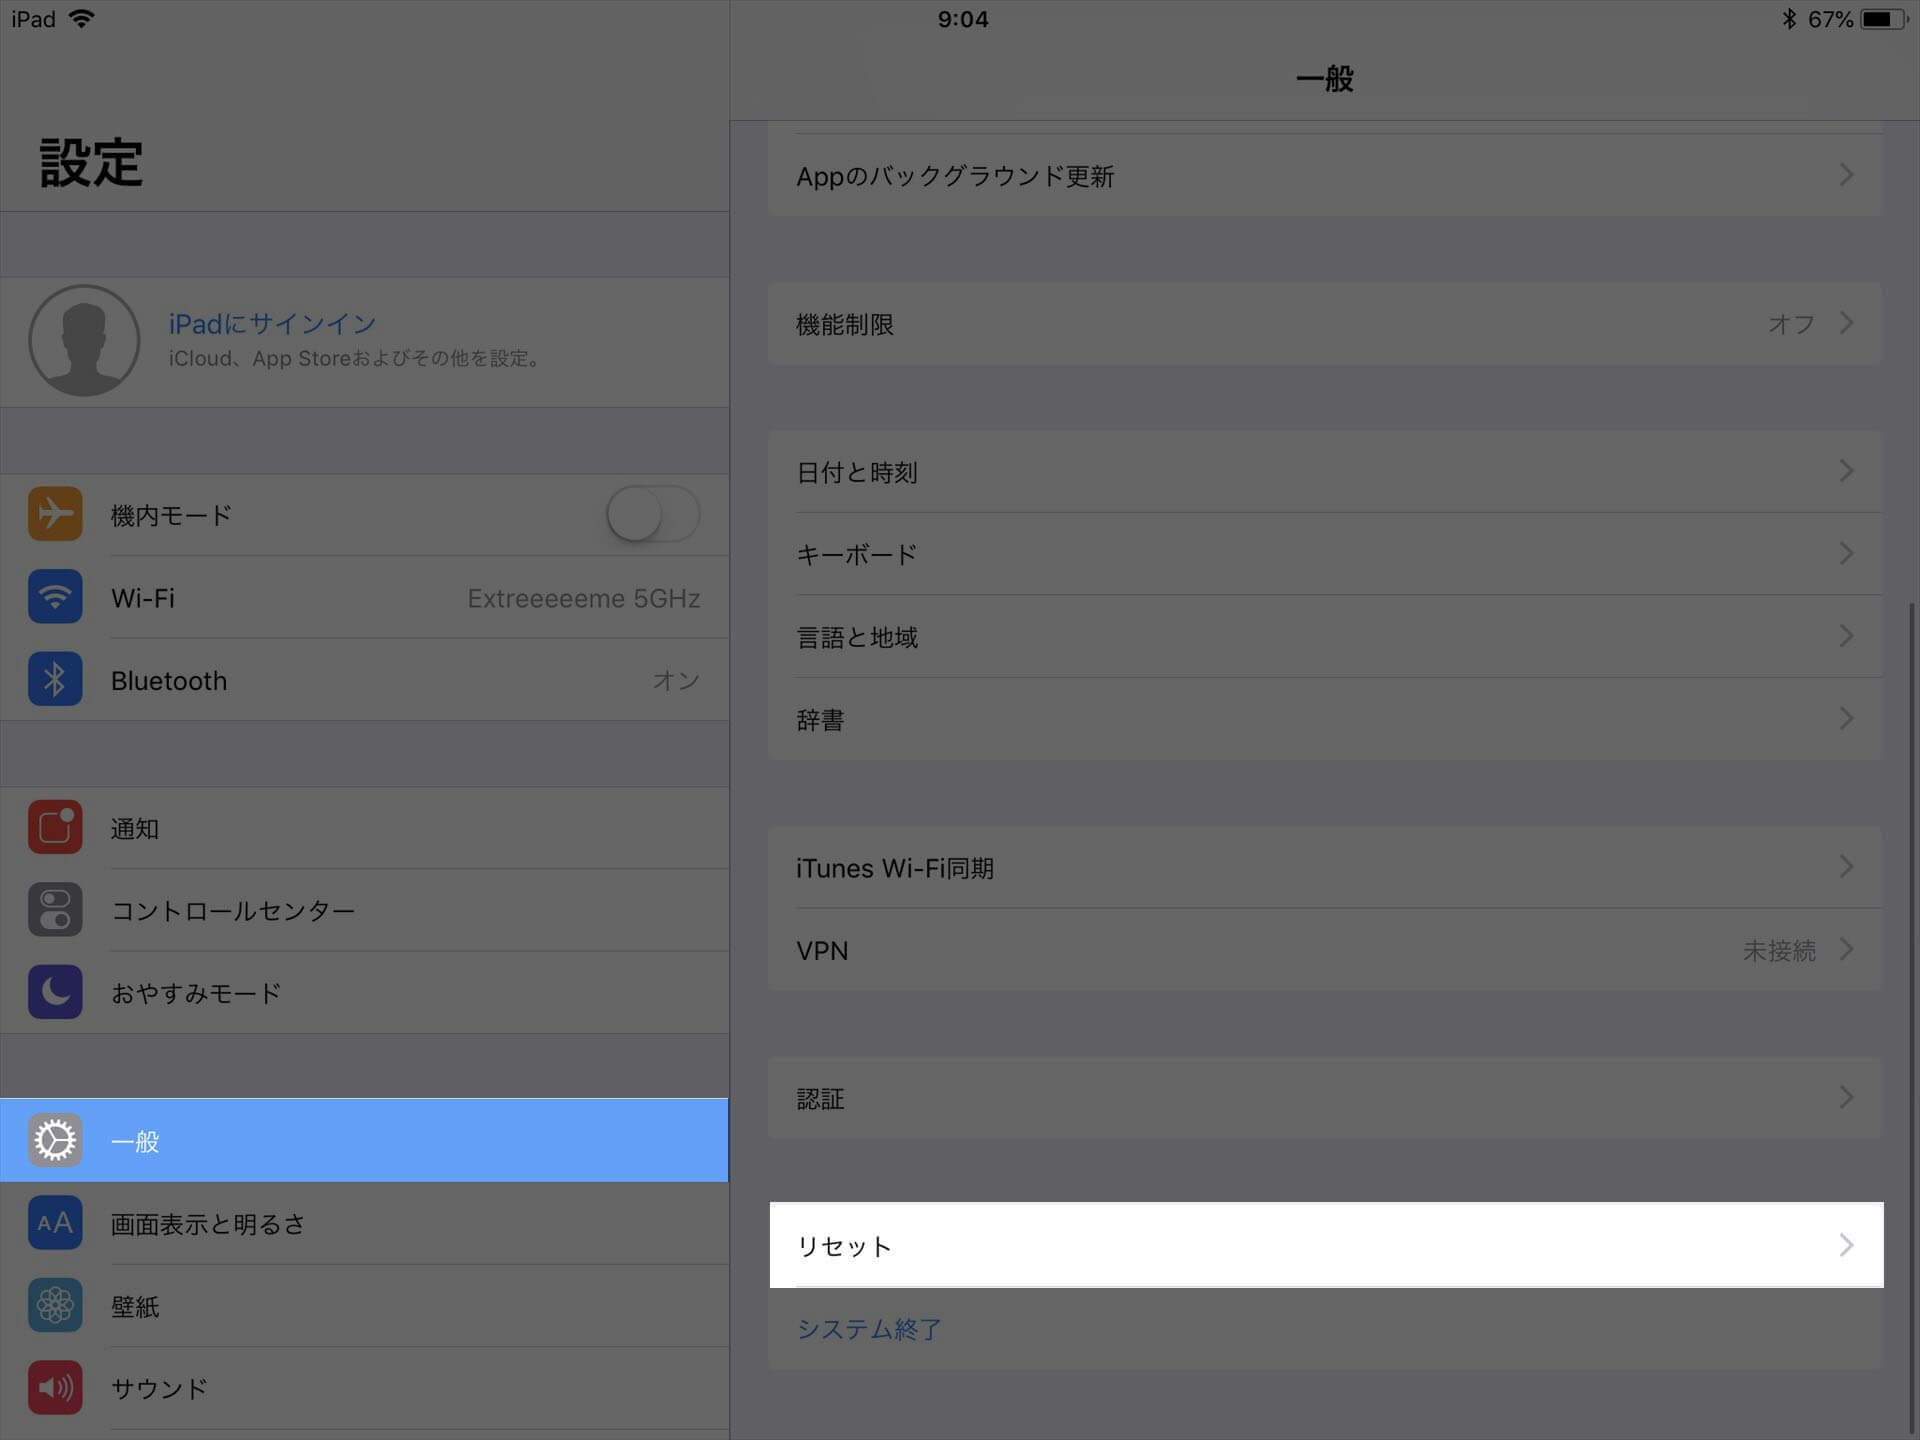Image resolution: width=1920 pixels, height=1440 pixels.
Task: Open the キーボード settings row
Action: [1325, 554]
